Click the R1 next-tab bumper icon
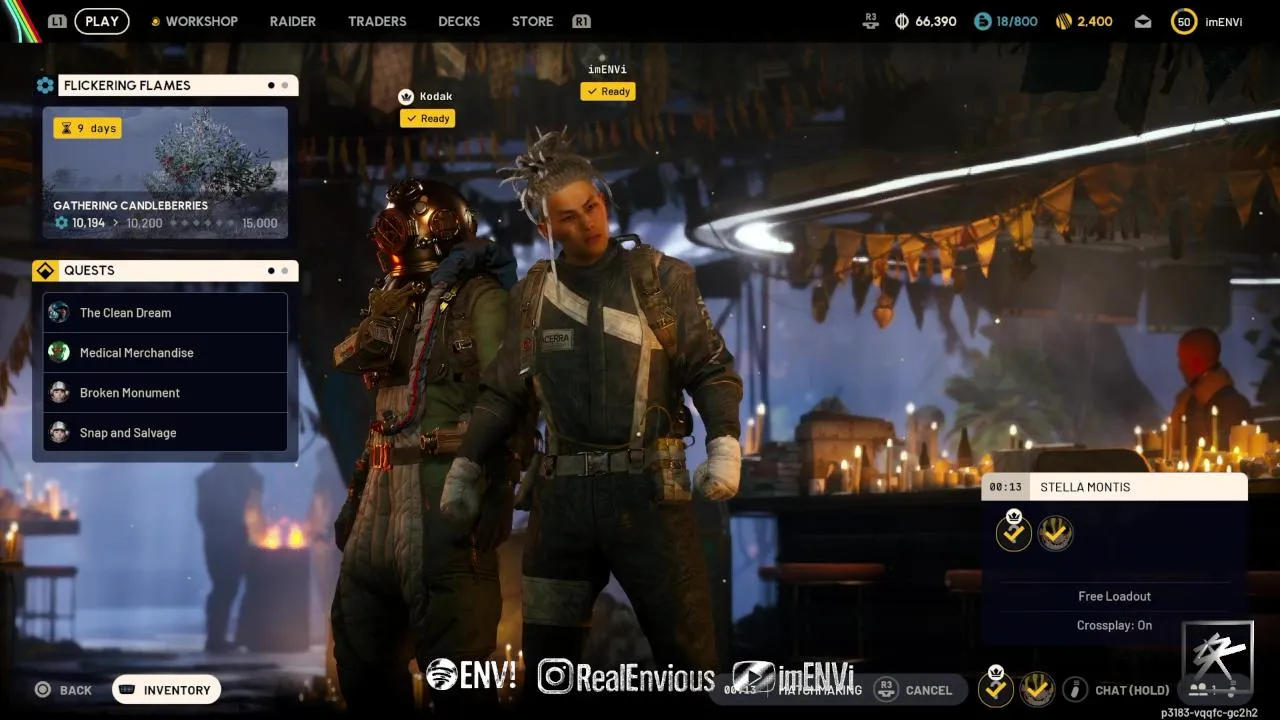Image resolution: width=1280 pixels, height=720 pixels. tap(581, 21)
